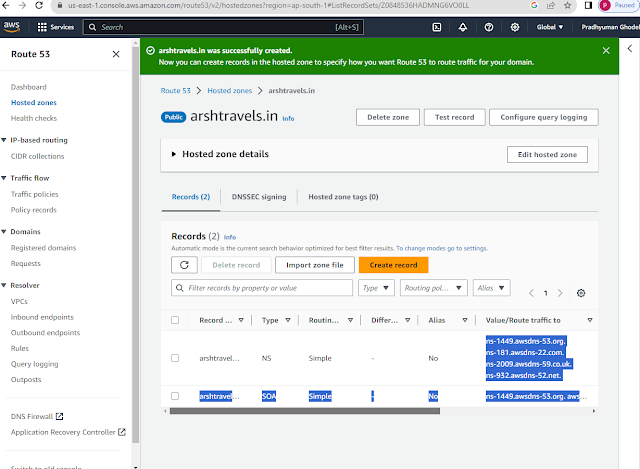Image resolution: width=640 pixels, height=469 pixels.
Task: Open the notifications bell
Action: pyautogui.click(x=462, y=27)
